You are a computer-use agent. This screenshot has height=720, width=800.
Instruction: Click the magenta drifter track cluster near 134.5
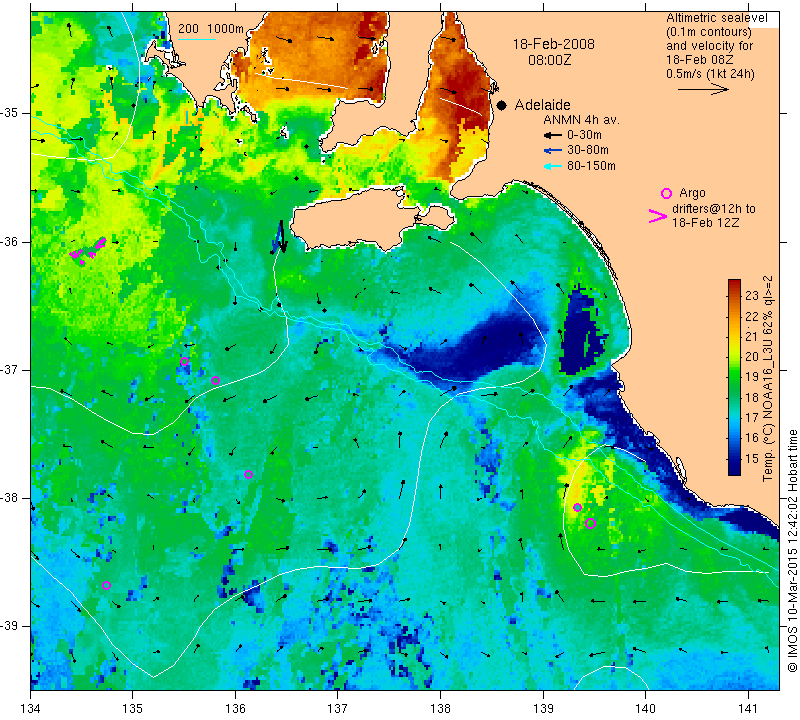click(x=88, y=251)
